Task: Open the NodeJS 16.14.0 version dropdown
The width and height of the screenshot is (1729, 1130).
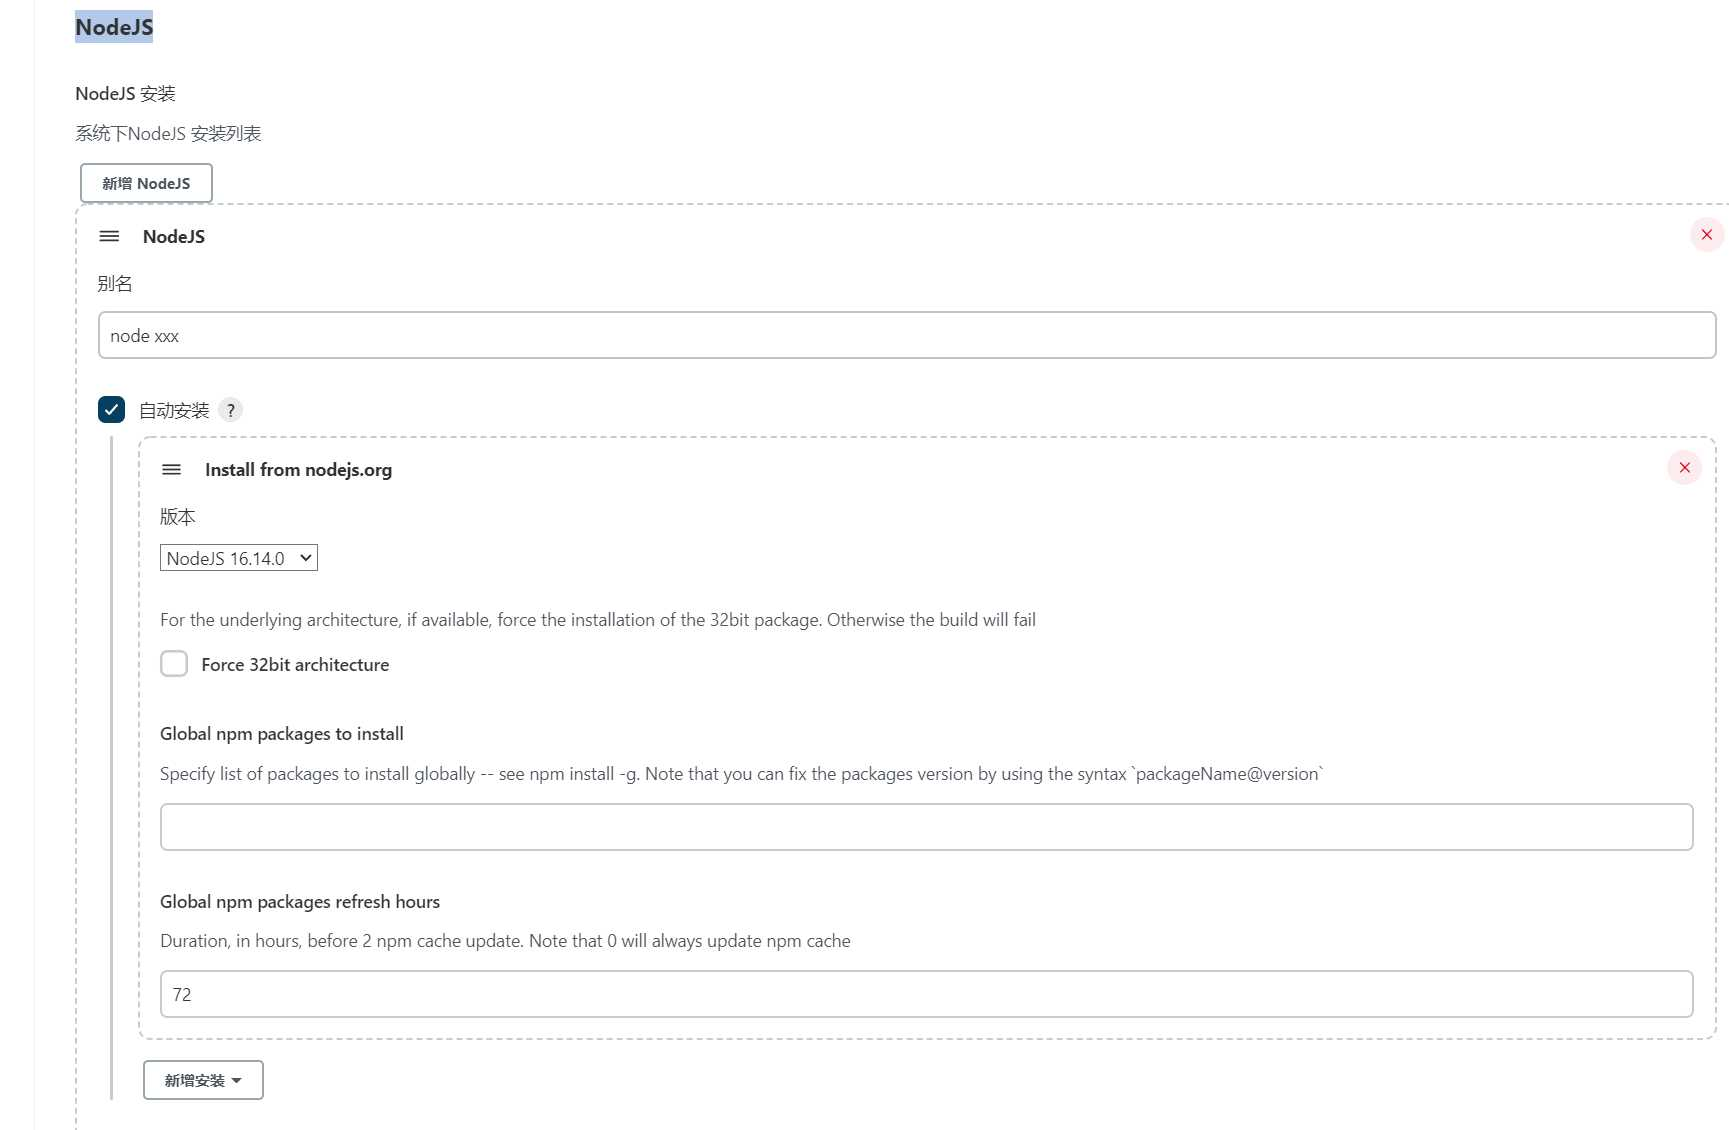Action: (x=239, y=558)
